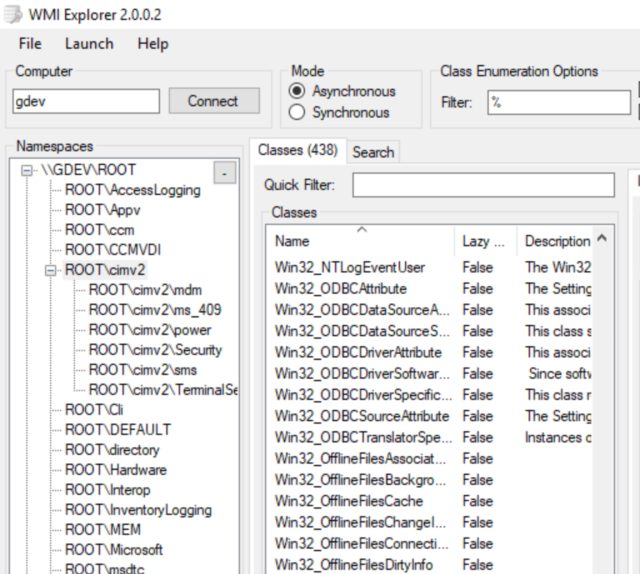Select the ROOT\cimv2\TerminalSe namespace

pos(163,390)
